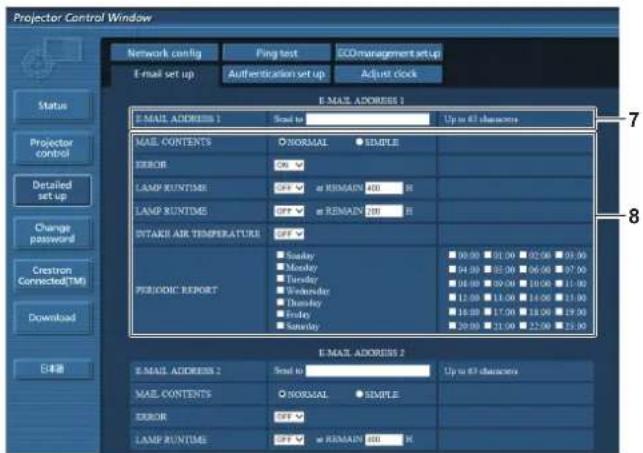Open the ERROR dropdown for address 2
The image size is (643, 453).
coord(289,417)
